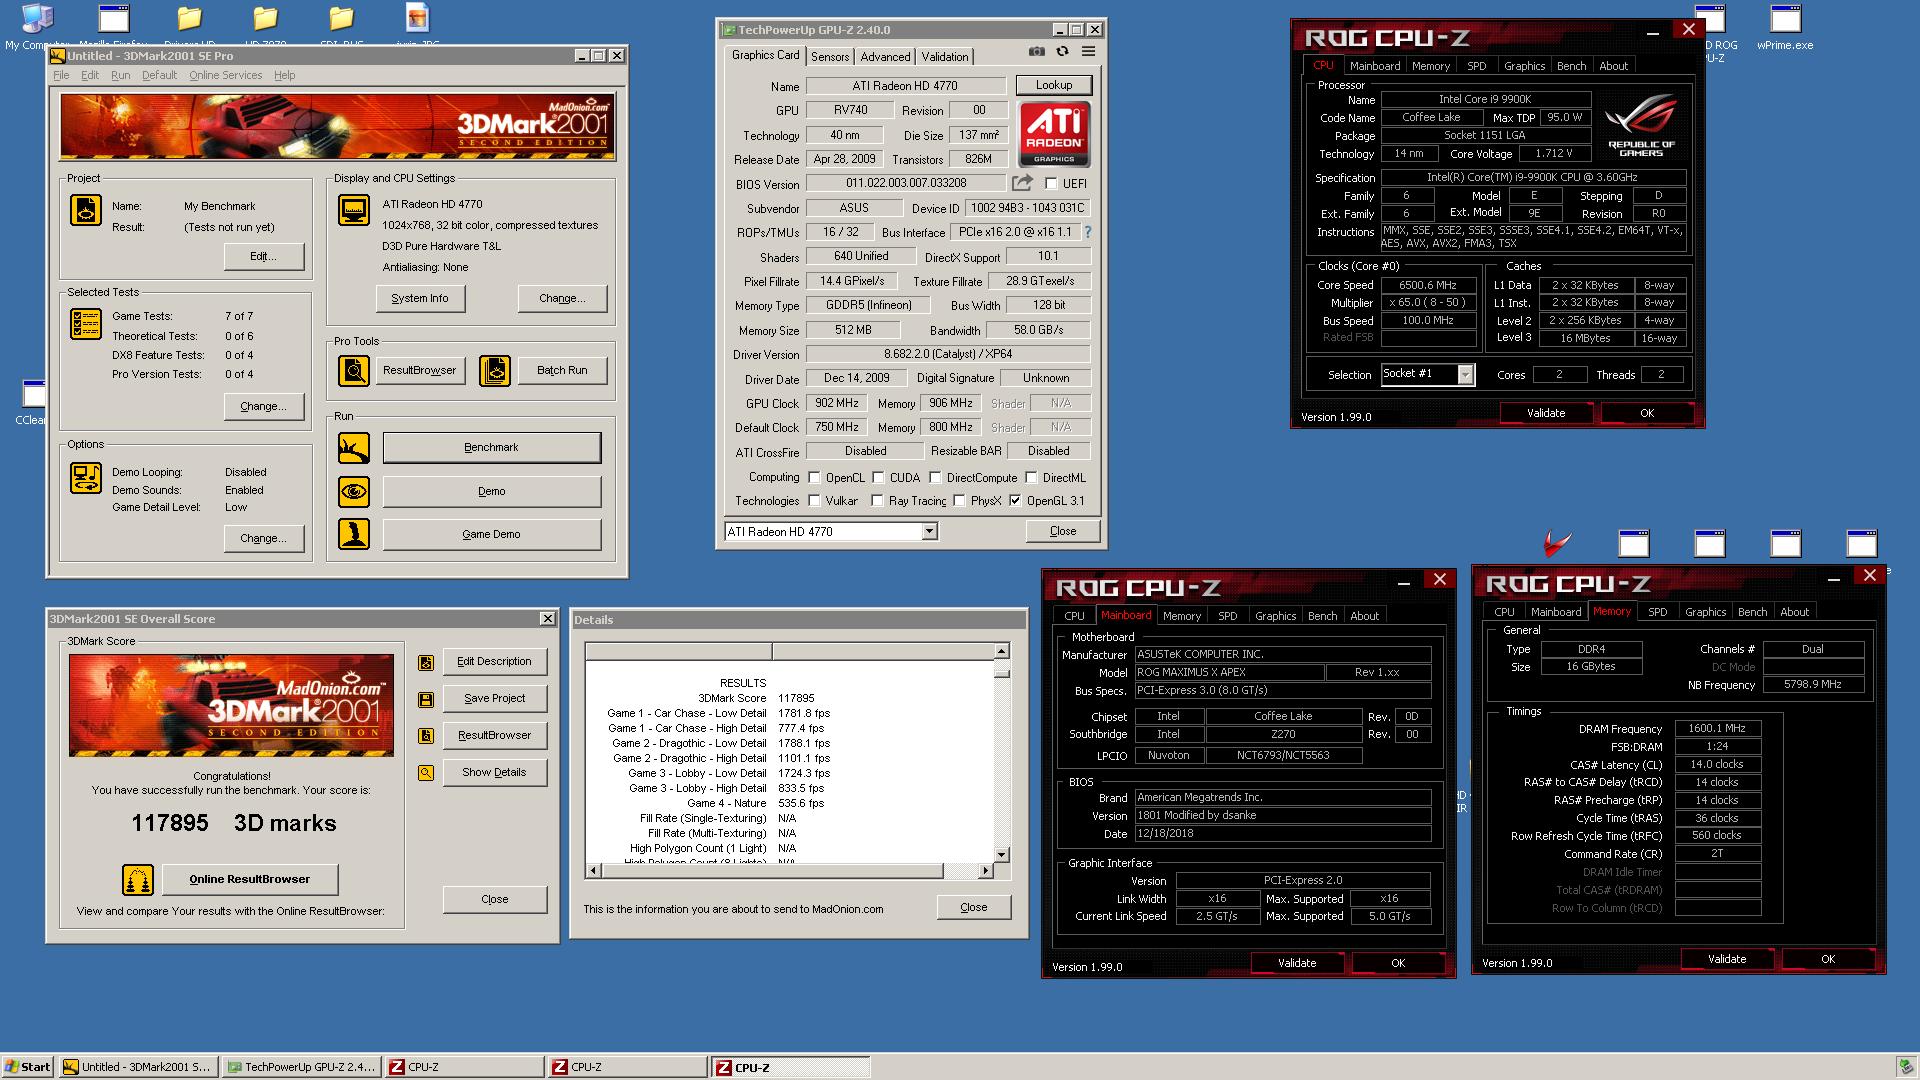Toggle the CUDA checkbox
1920x1080 pixels.
pyautogui.click(x=878, y=478)
